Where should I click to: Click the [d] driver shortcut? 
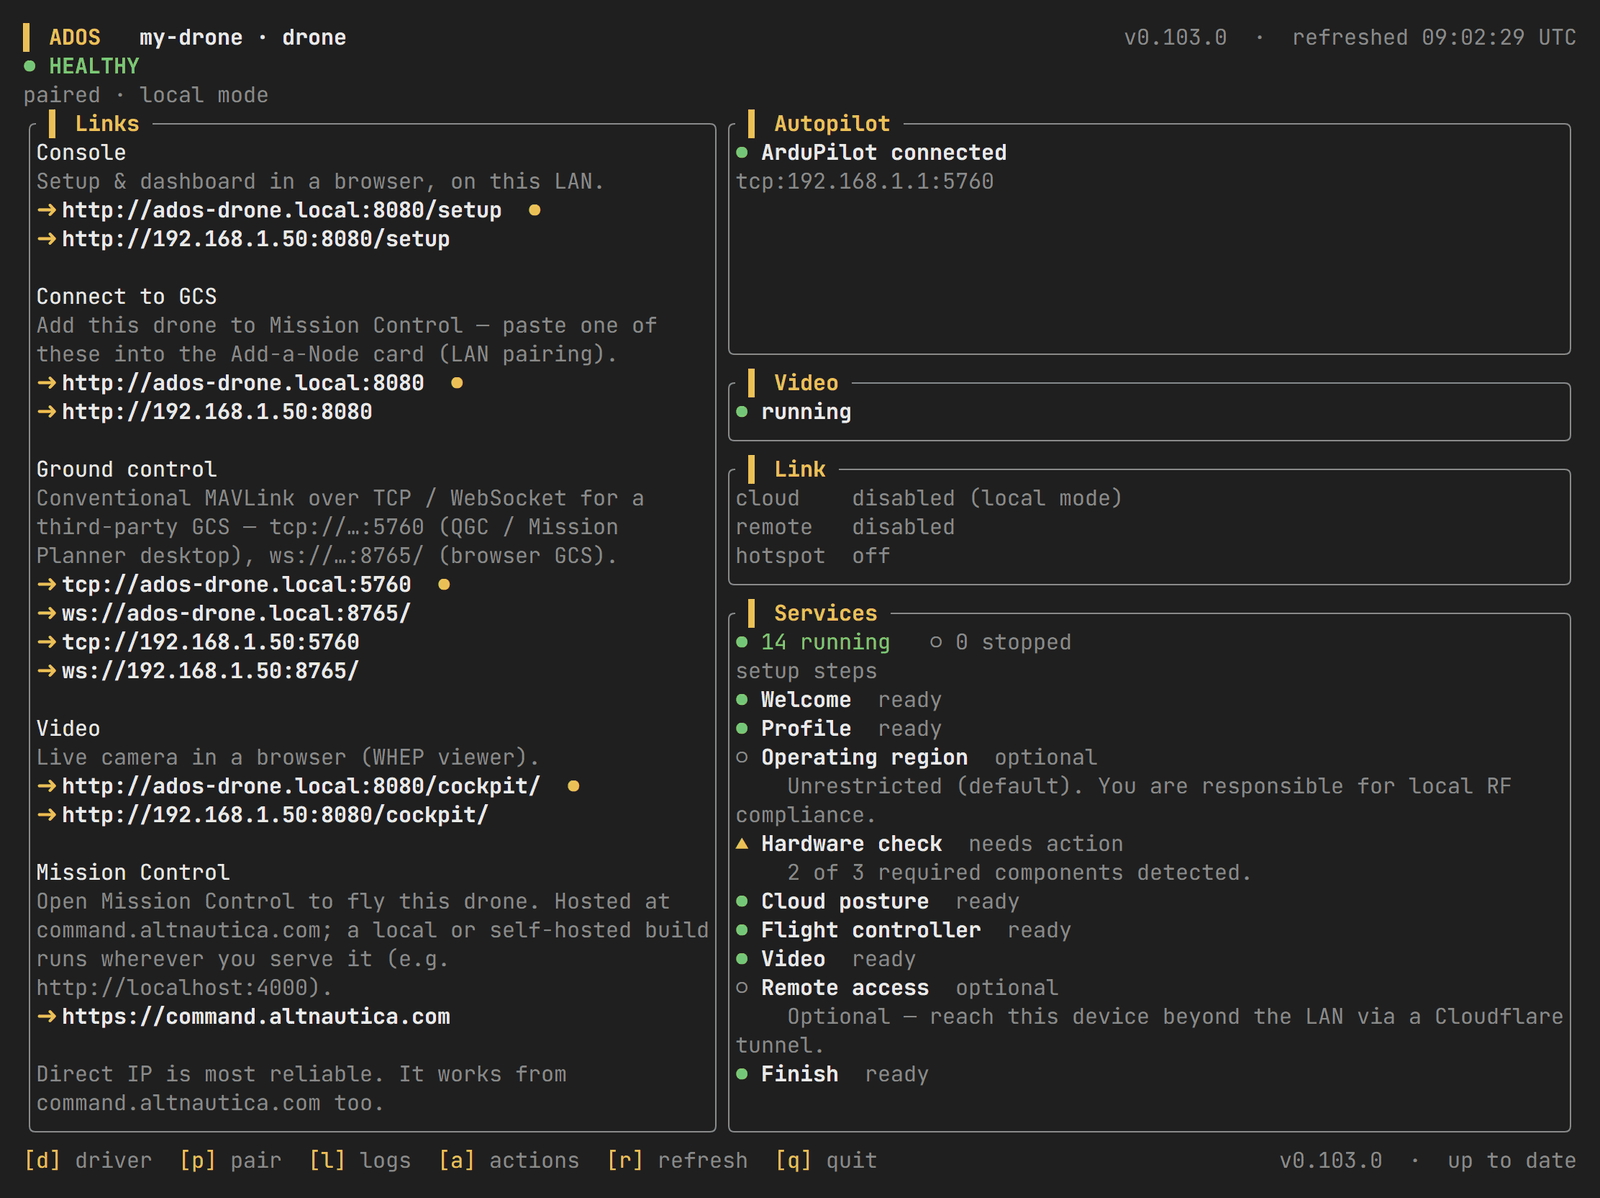click(x=88, y=1160)
